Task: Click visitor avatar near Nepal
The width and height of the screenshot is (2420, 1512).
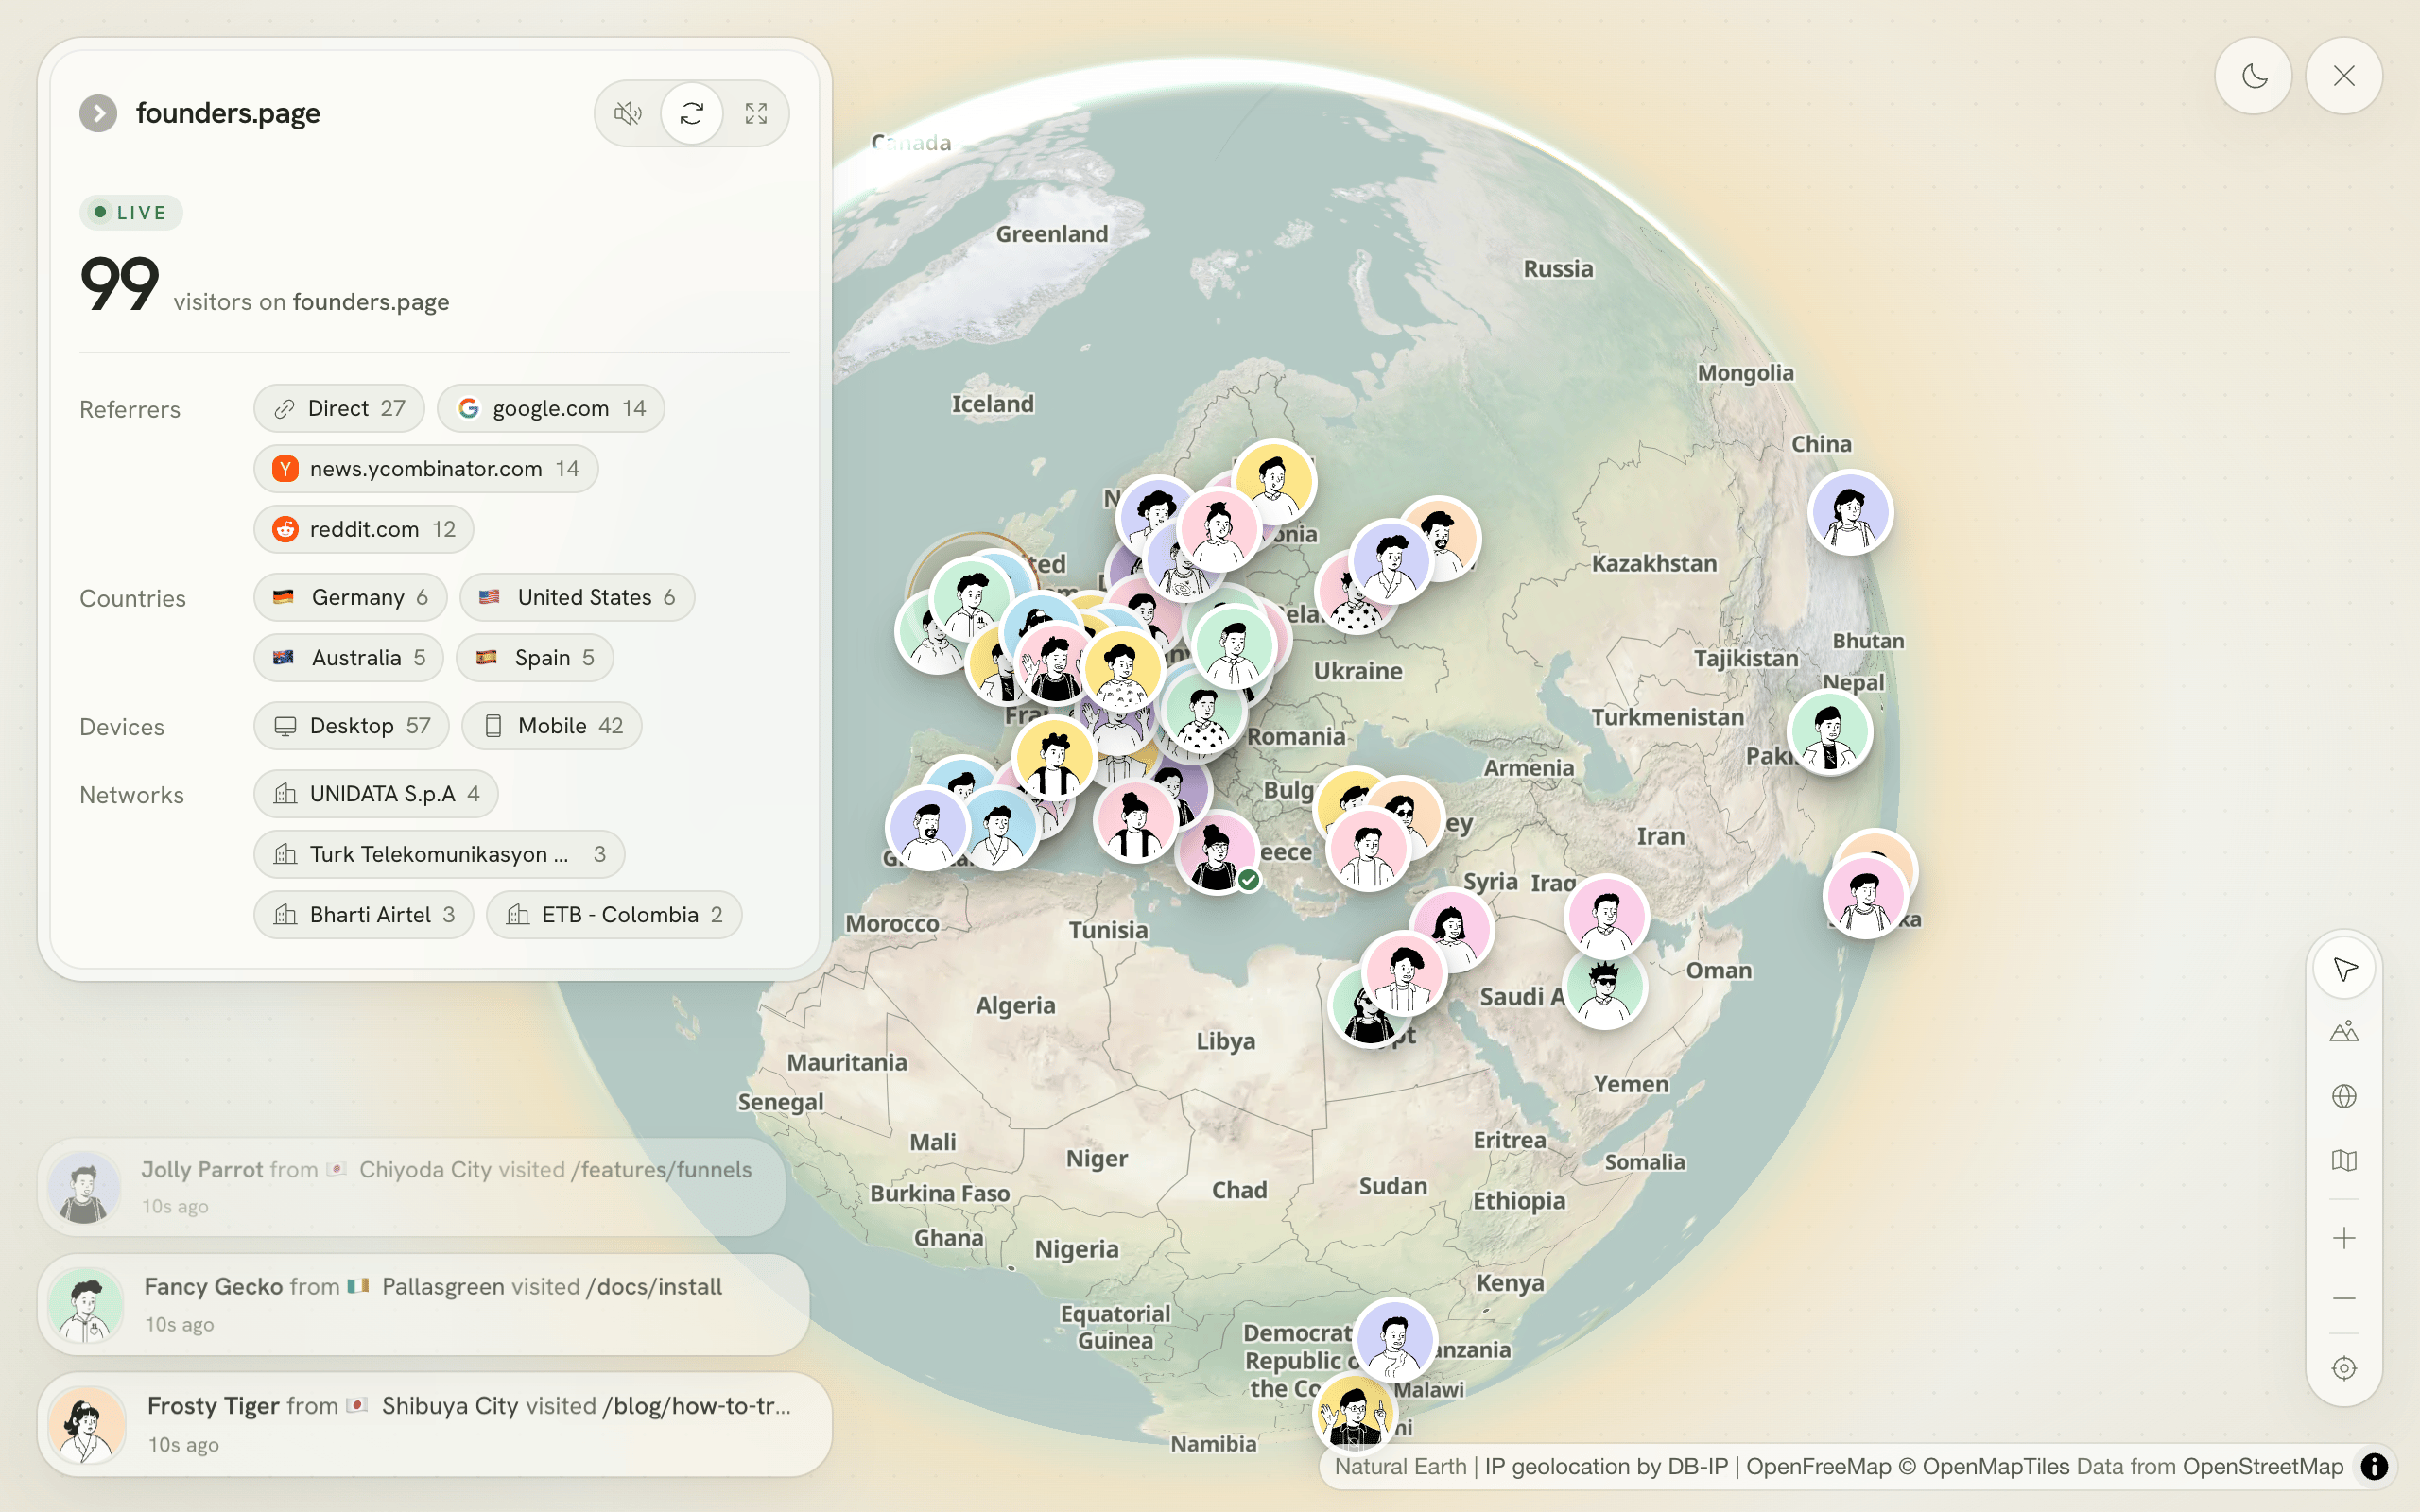Action: [x=1829, y=732]
